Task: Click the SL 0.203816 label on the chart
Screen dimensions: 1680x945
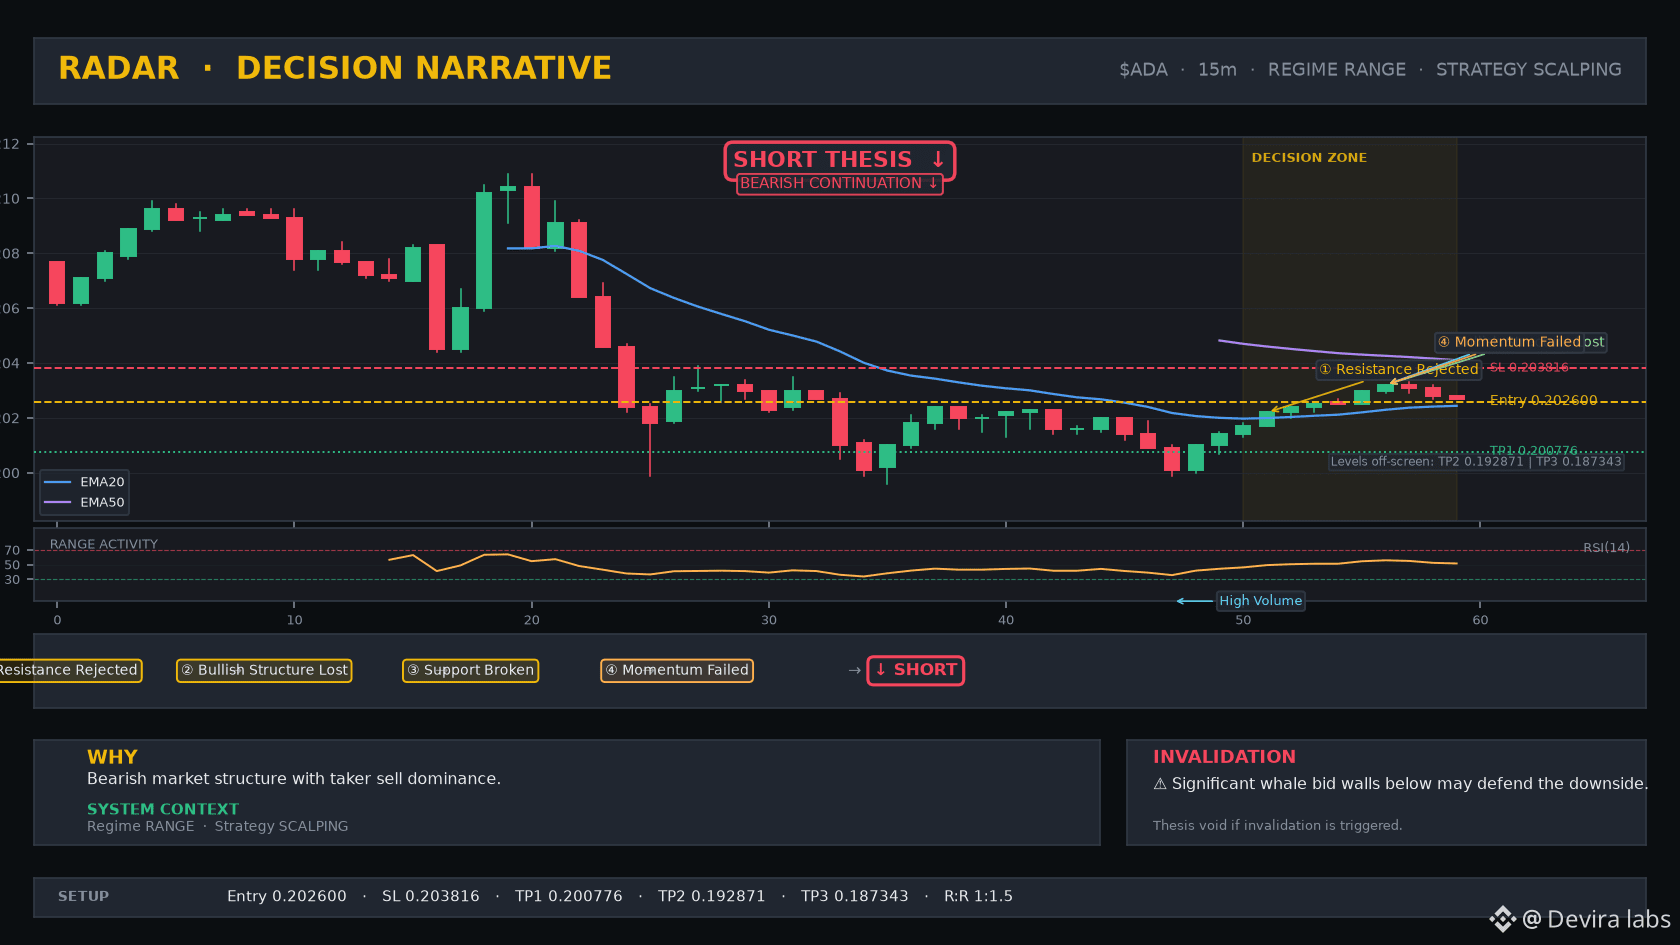Action: coord(1529,368)
